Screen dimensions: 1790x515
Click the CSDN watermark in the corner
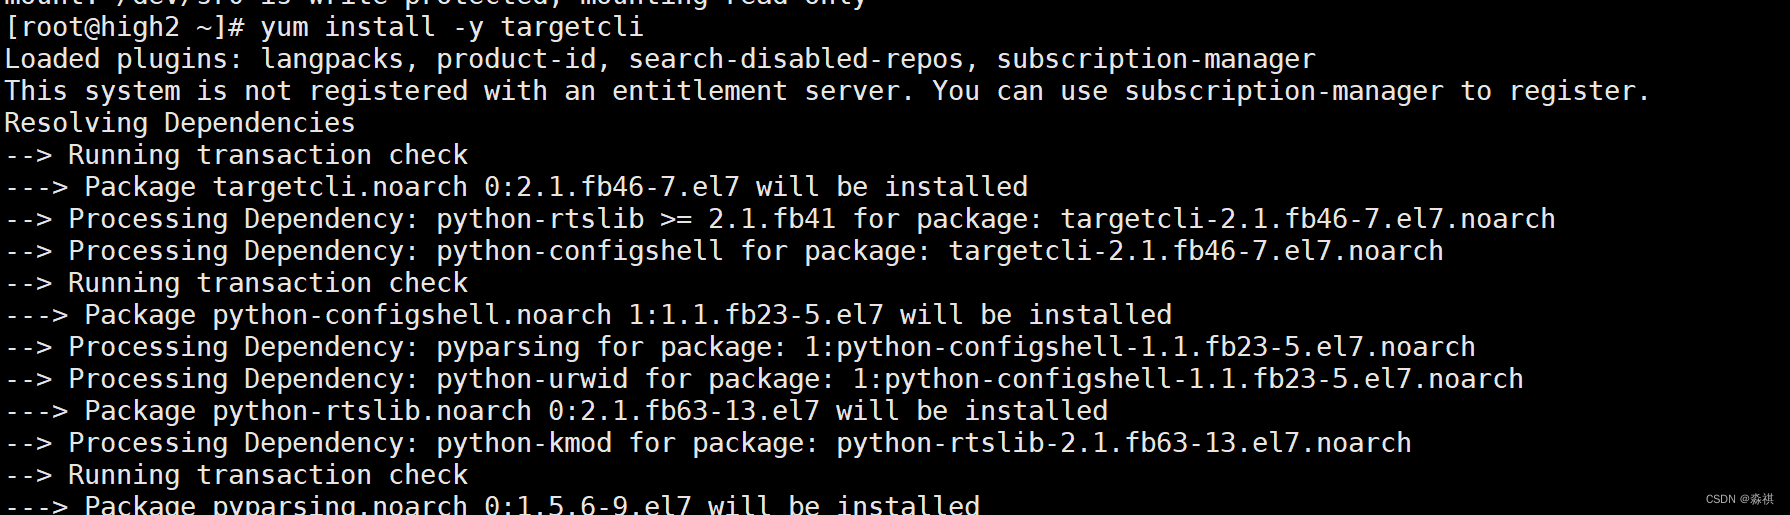coord(1739,499)
